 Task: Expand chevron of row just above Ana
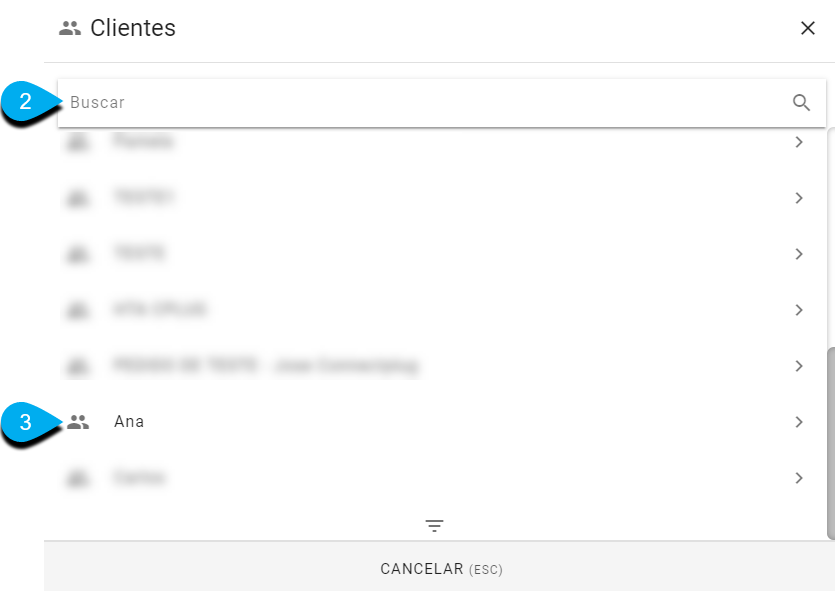(799, 366)
